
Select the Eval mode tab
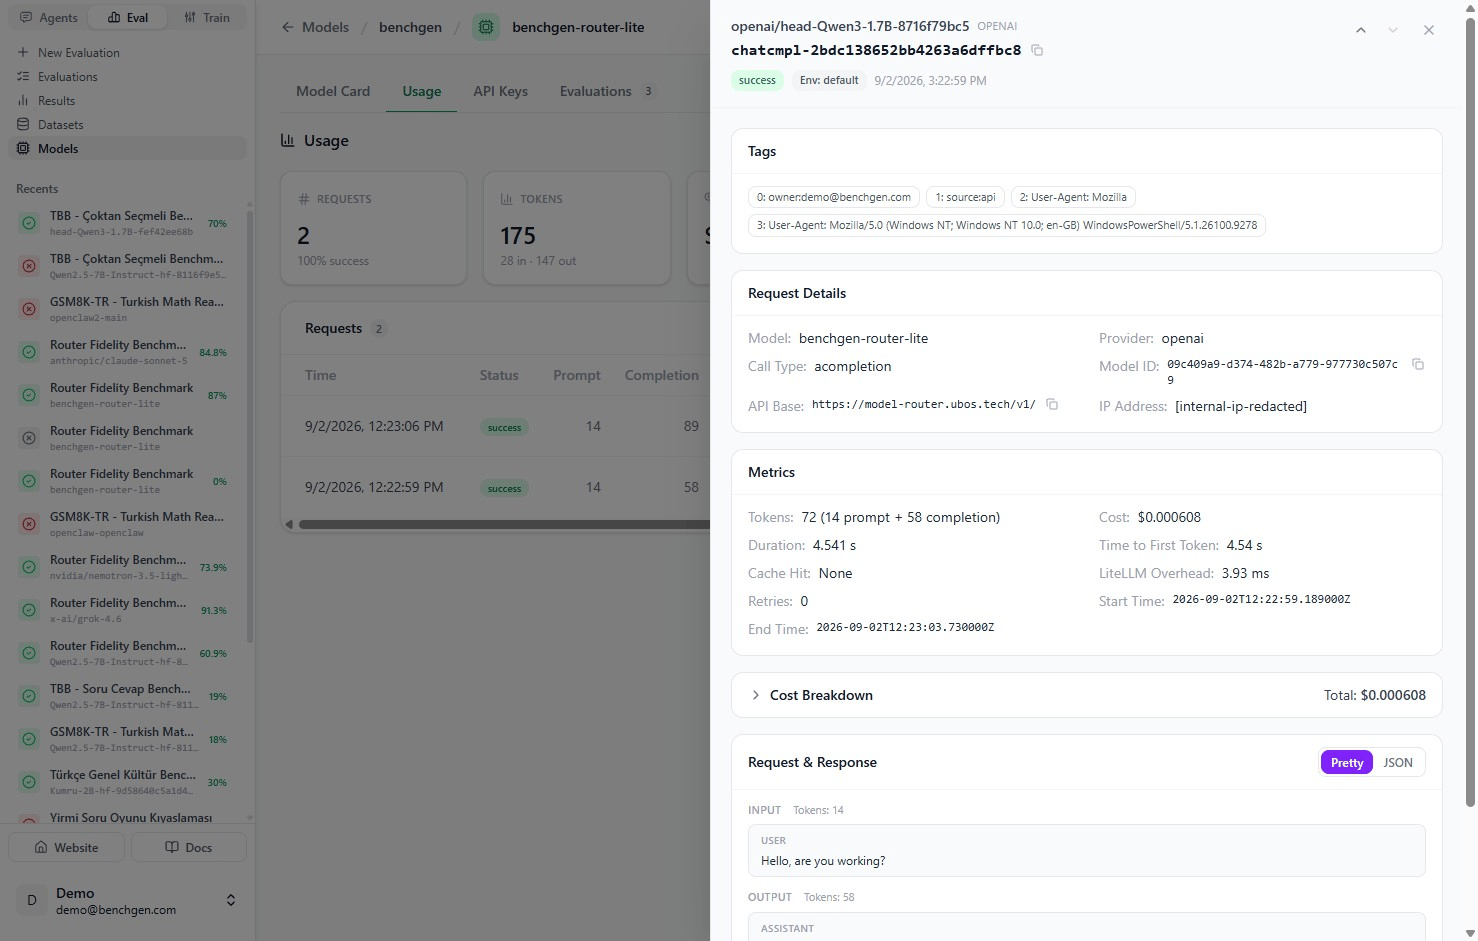(x=128, y=17)
